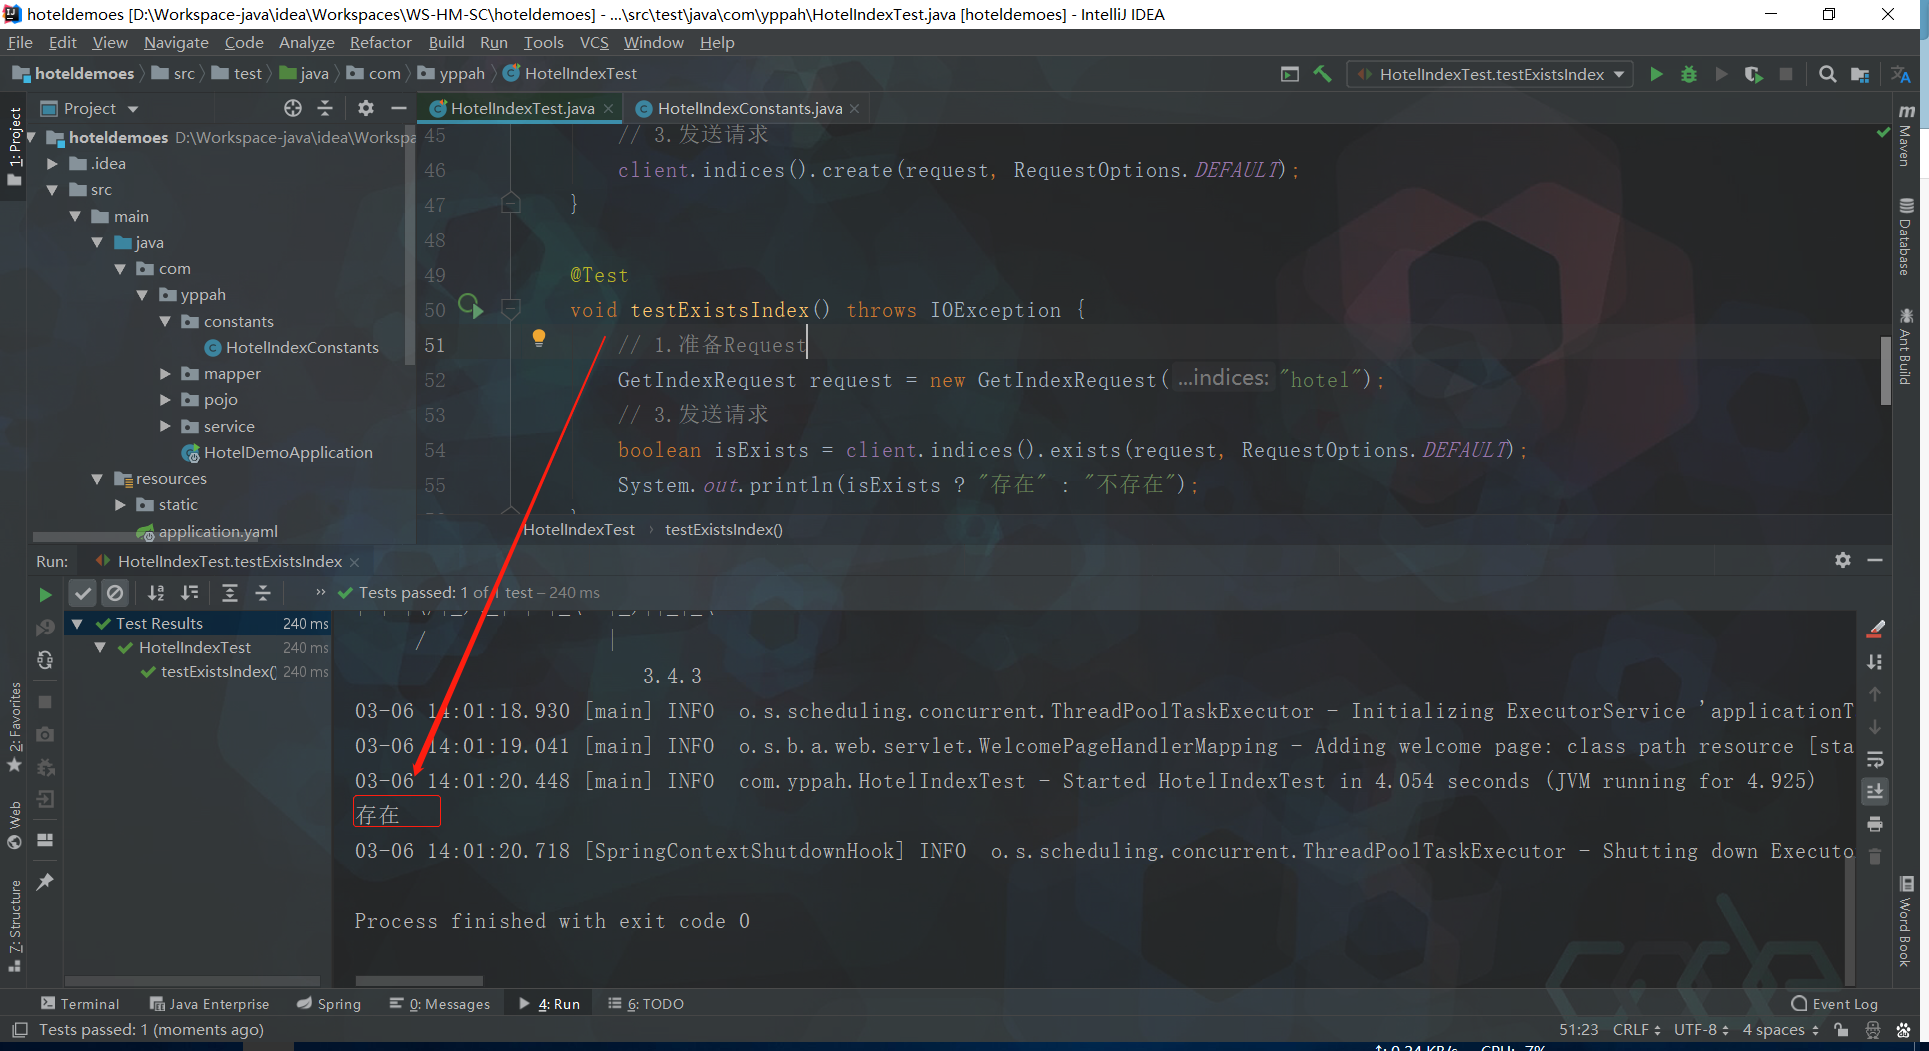
Task: Debug the selected run configuration
Action: click(x=1689, y=74)
